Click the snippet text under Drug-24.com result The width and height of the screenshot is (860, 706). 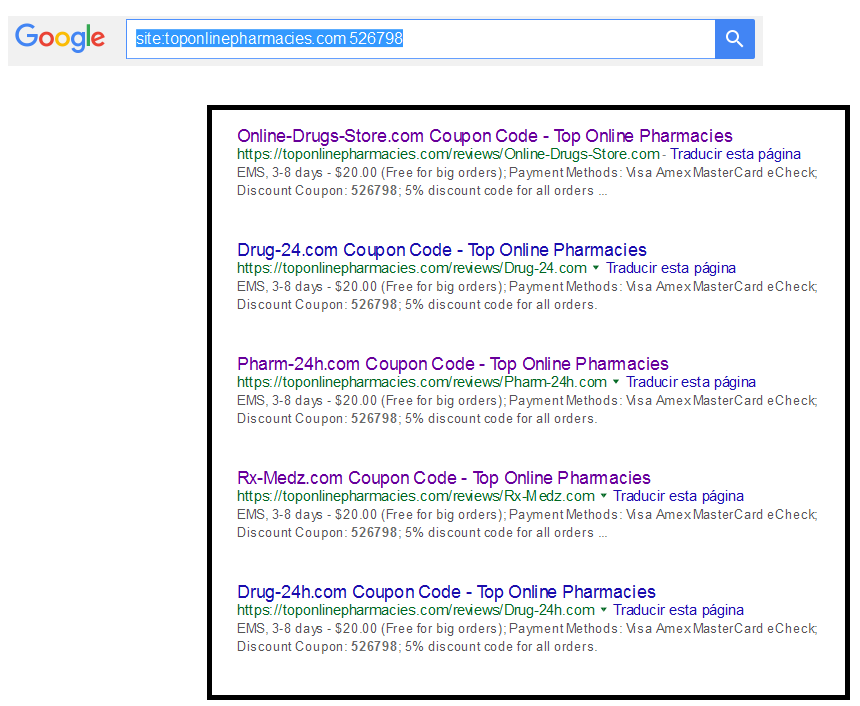click(527, 296)
